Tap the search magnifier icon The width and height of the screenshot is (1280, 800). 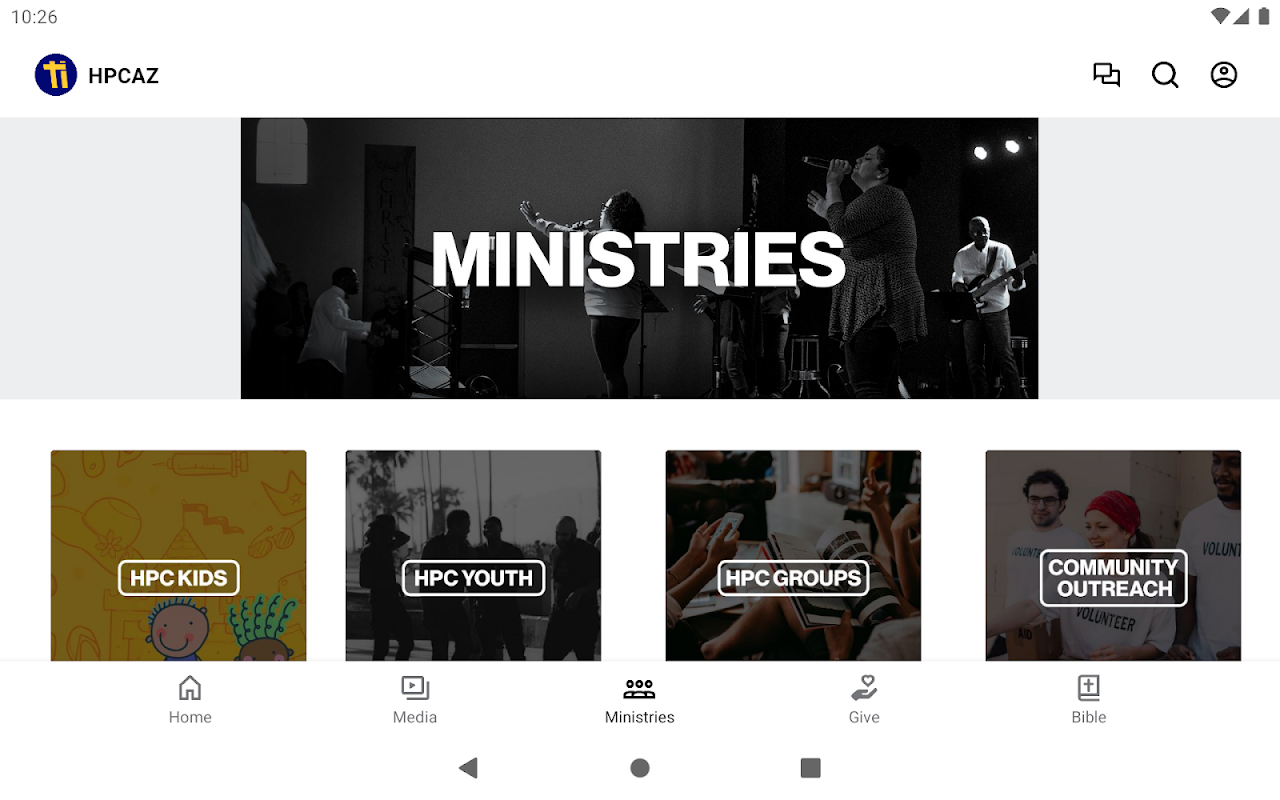coord(1165,75)
